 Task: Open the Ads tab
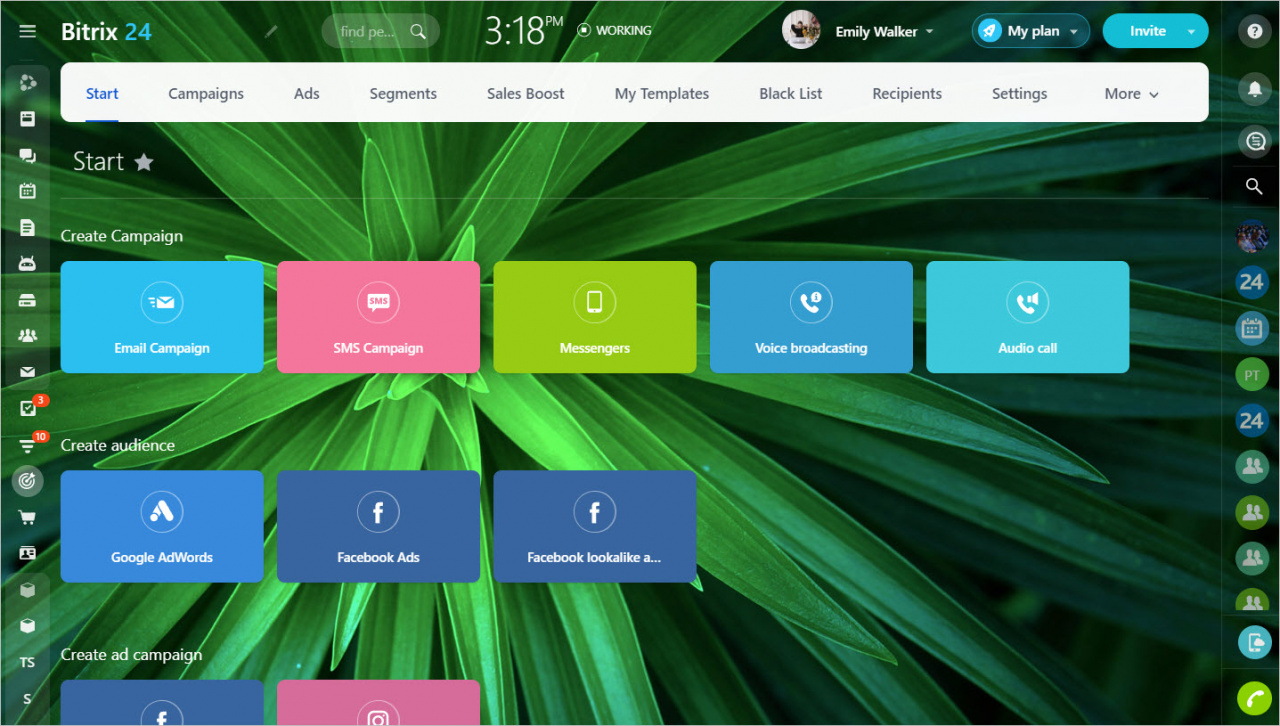(307, 93)
